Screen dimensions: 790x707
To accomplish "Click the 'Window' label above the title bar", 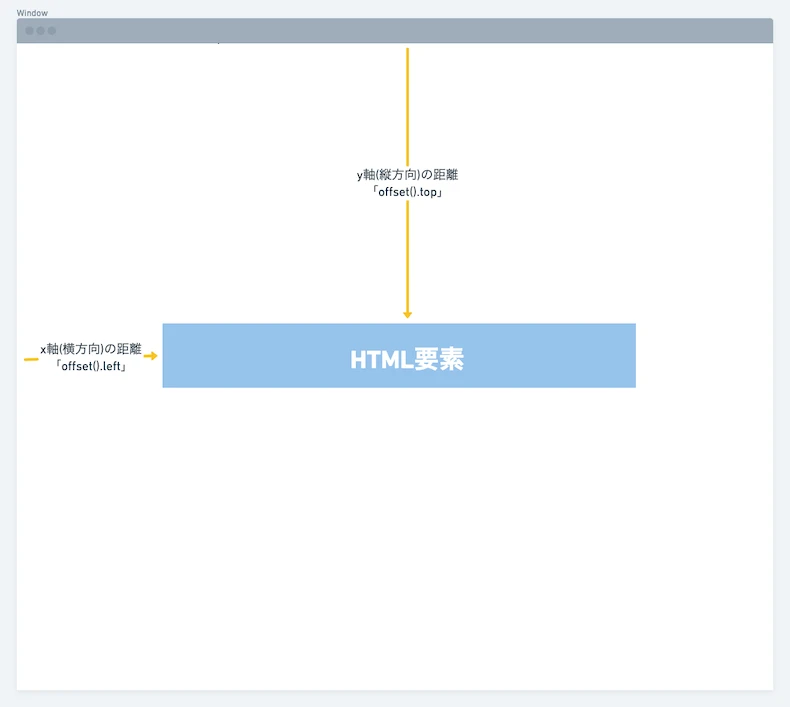I will point(32,13).
